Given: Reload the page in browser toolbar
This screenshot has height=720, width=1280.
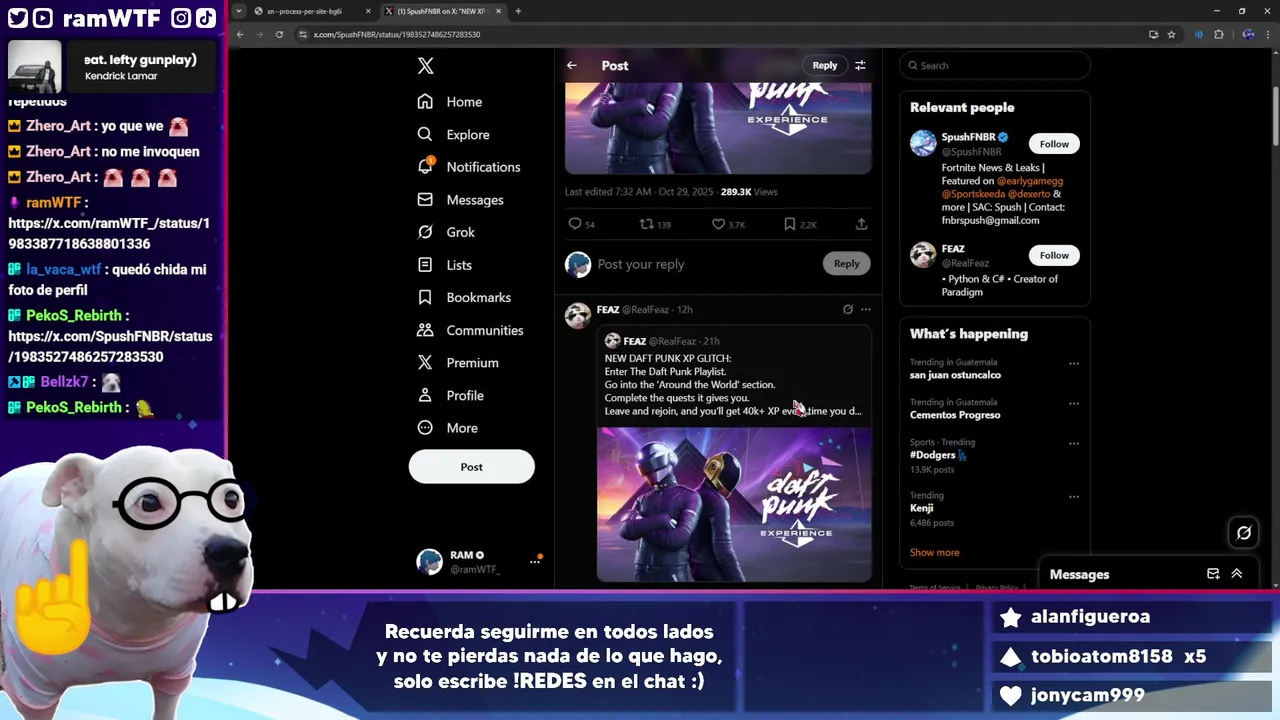Looking at the screenshot, I should [279, 34].
